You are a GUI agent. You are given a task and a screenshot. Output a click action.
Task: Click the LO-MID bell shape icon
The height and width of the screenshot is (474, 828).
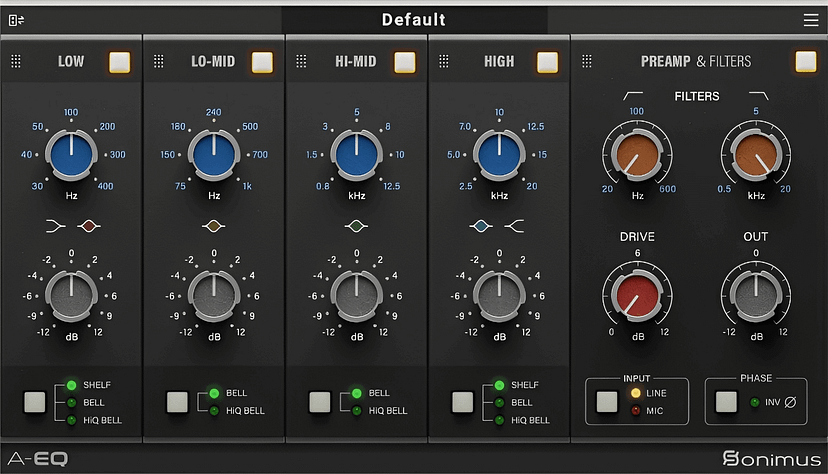point(214,226)
